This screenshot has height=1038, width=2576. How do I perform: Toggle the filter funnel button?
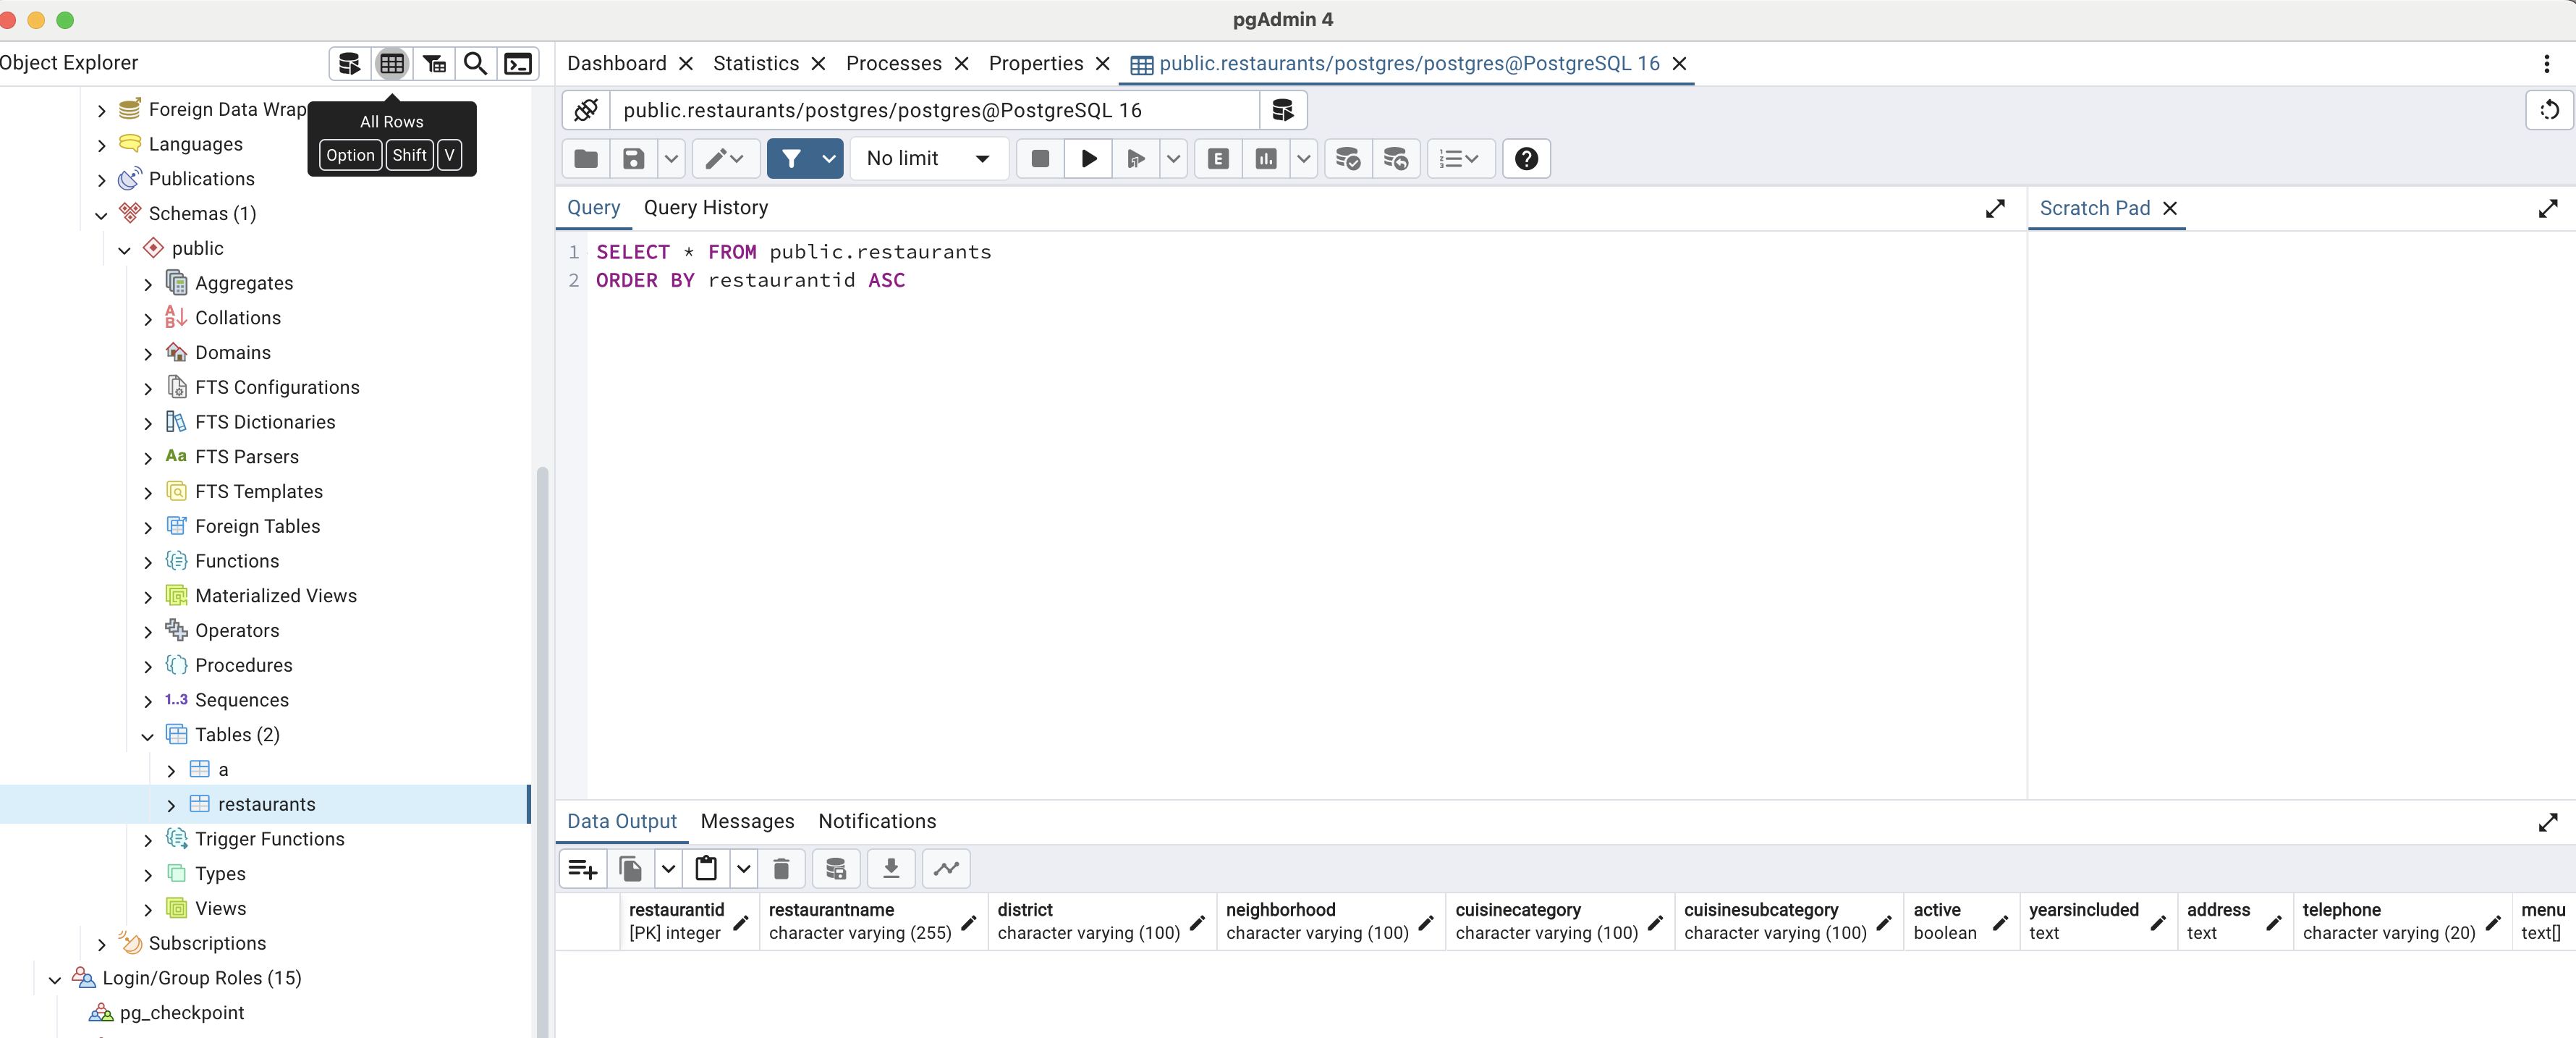[791, 159]
